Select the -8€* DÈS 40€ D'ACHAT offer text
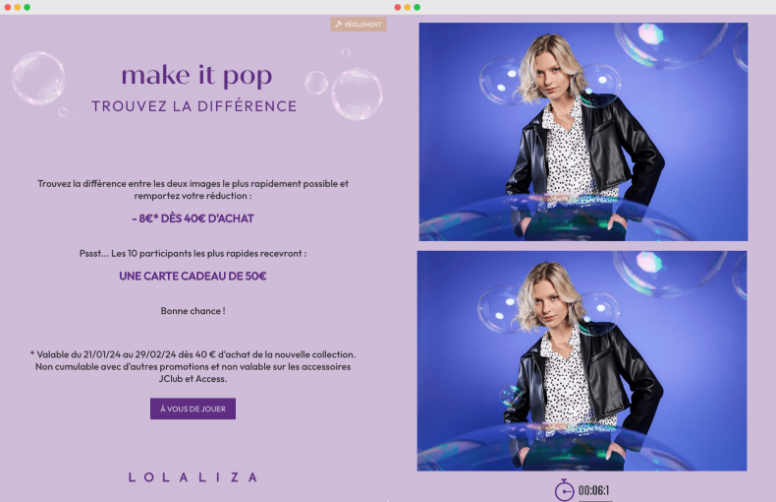Image resolution: width=776 pixels, height=502 pixels. pyautogui.click(x=193, y=218)
